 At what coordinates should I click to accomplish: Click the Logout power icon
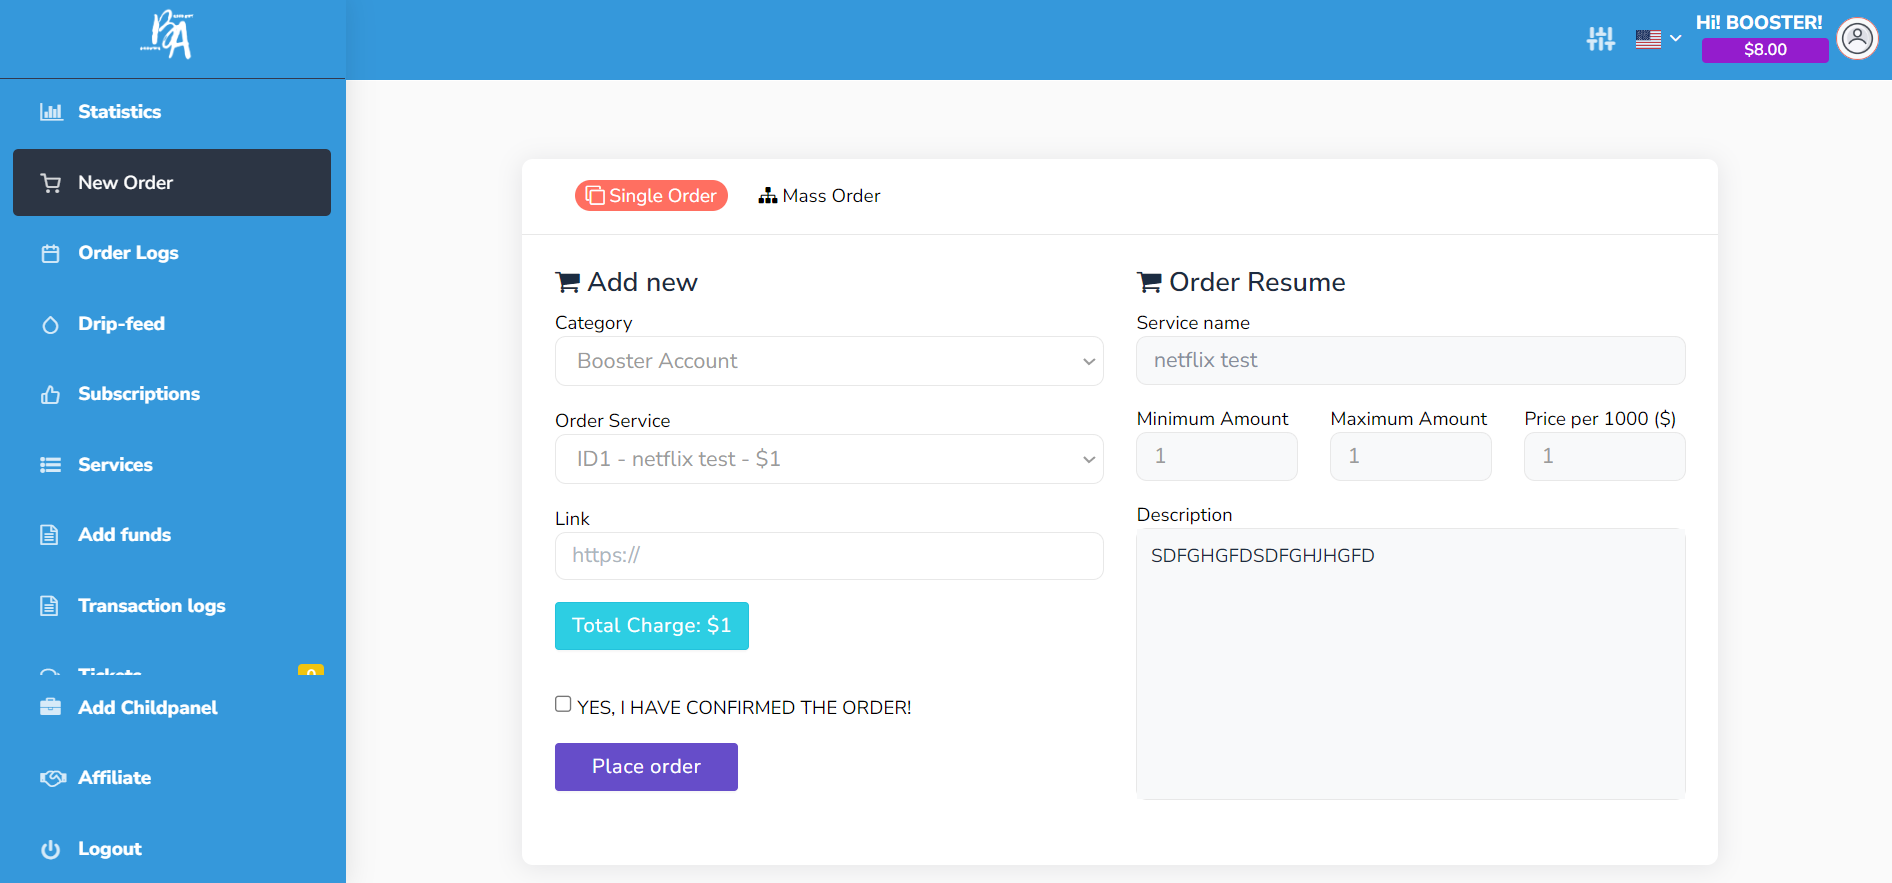click(51, 849)
